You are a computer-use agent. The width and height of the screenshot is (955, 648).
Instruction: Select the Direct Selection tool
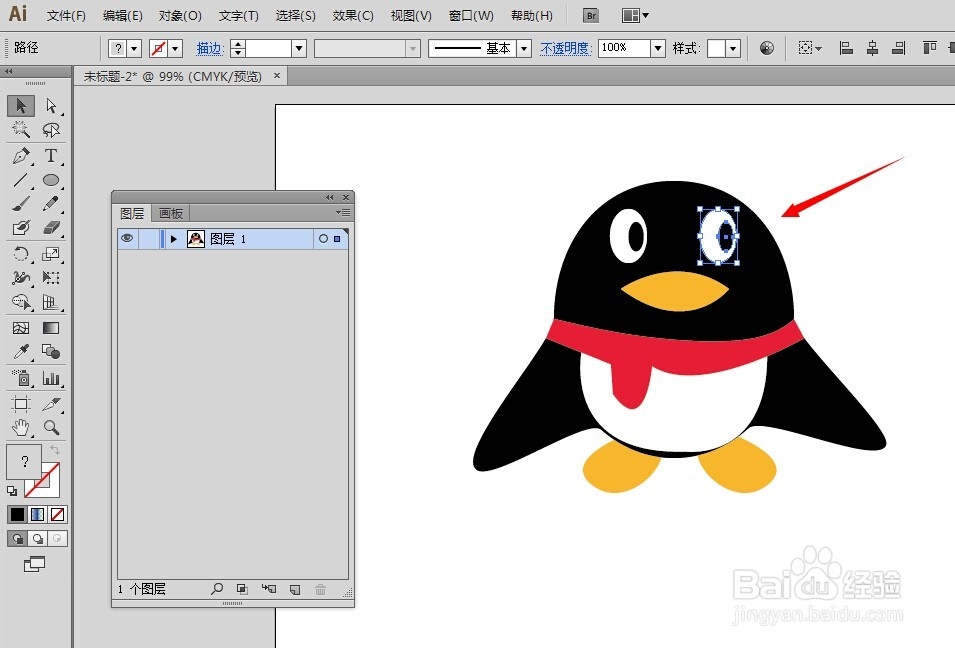[51, 105]
